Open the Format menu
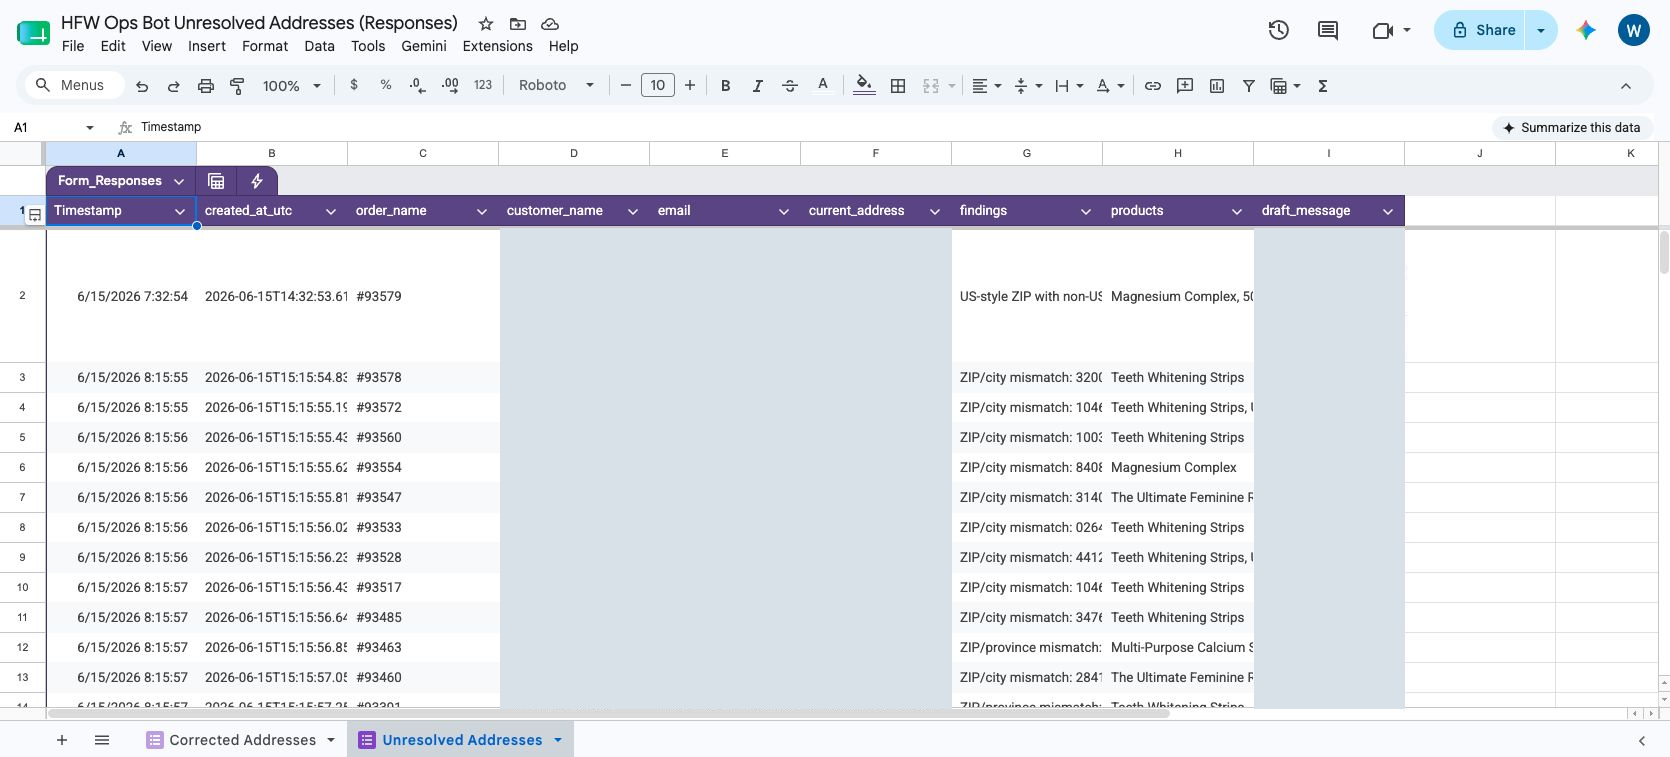The image size is (1670, 757). pos(265,46)
